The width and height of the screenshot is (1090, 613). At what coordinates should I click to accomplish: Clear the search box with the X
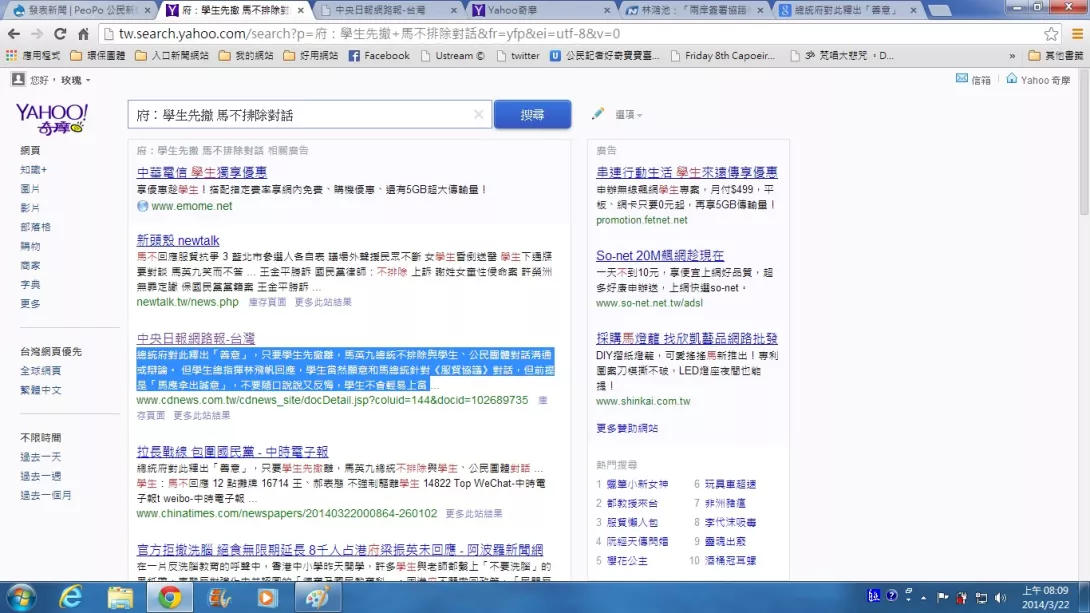click(478, 115)
